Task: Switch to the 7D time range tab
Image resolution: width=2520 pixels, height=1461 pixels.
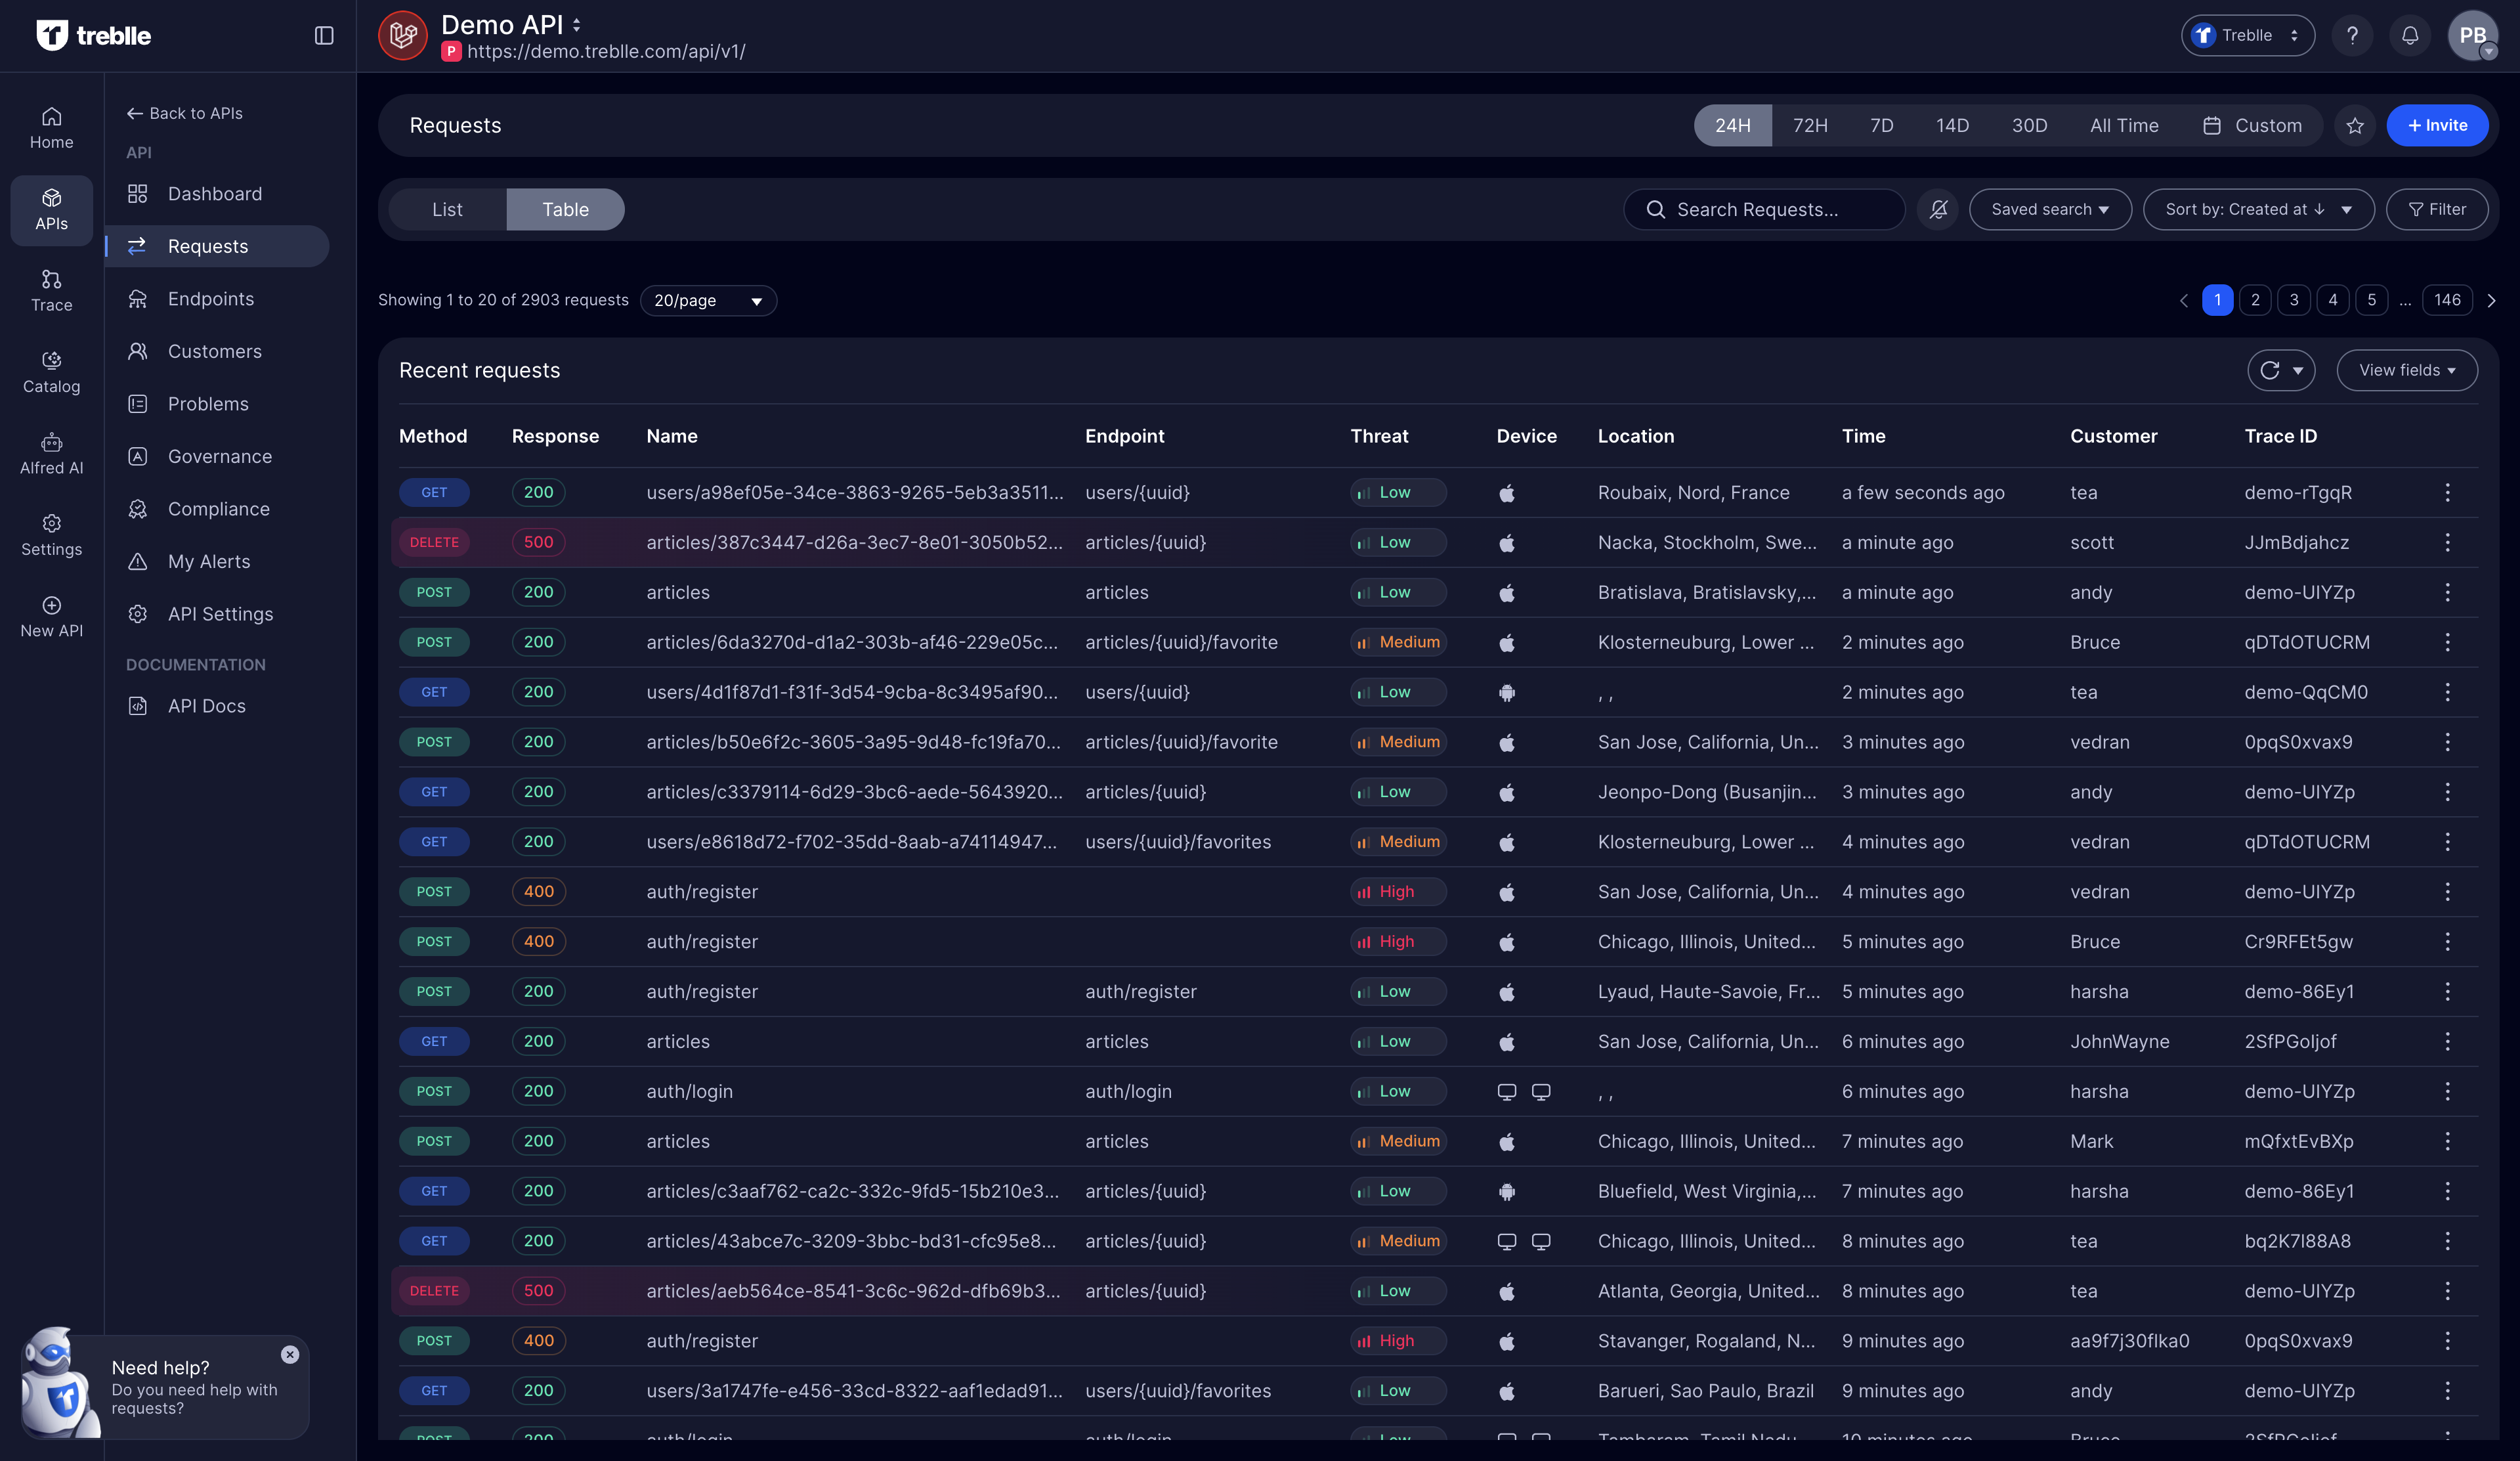Action: pyautogui.click(x=1881, y=125)
